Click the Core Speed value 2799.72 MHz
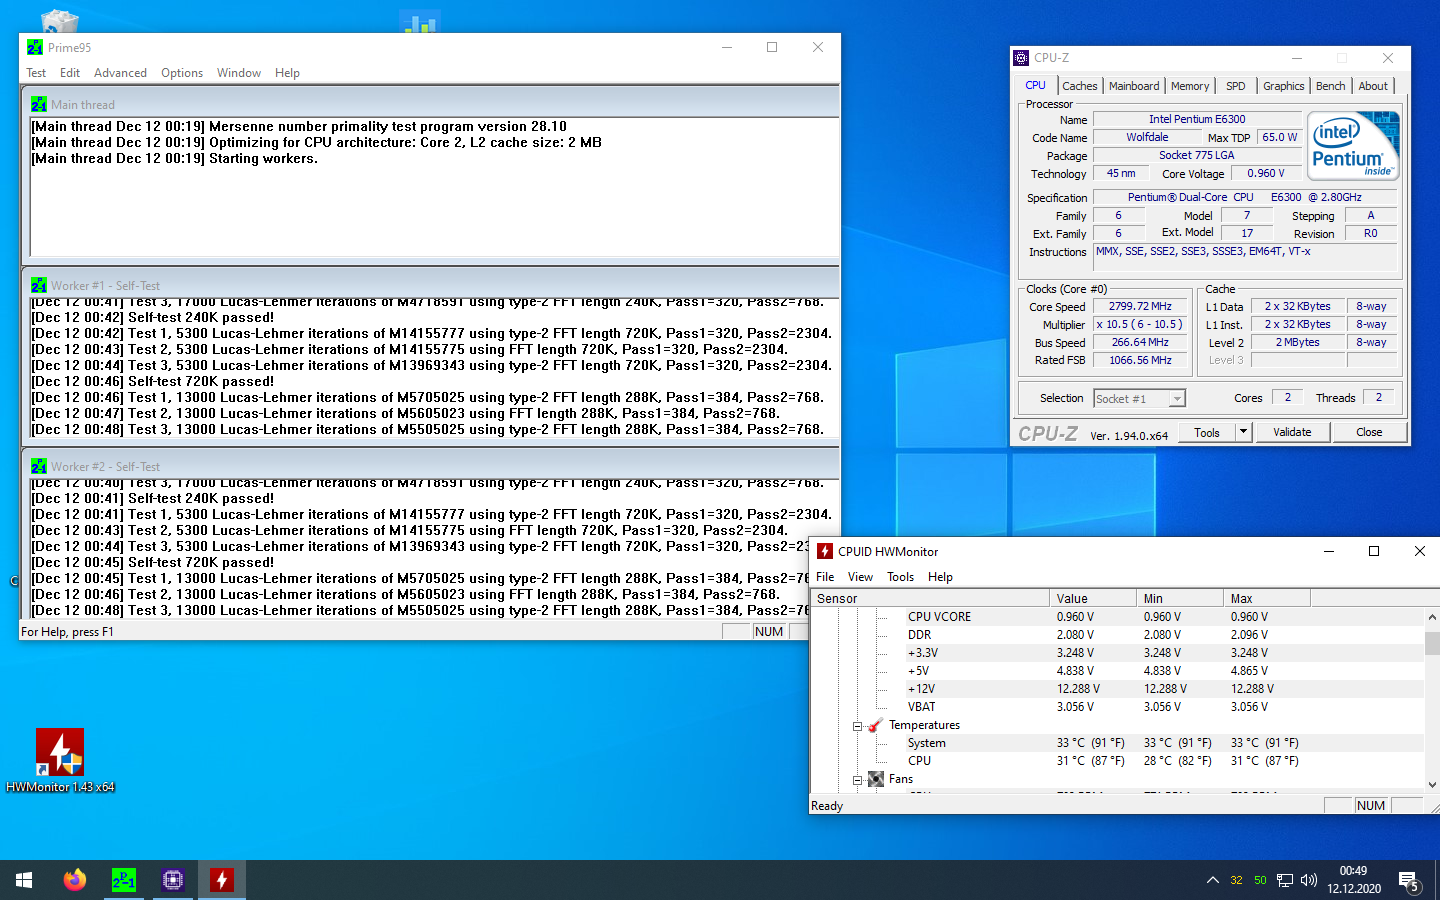 point(1140,307)
